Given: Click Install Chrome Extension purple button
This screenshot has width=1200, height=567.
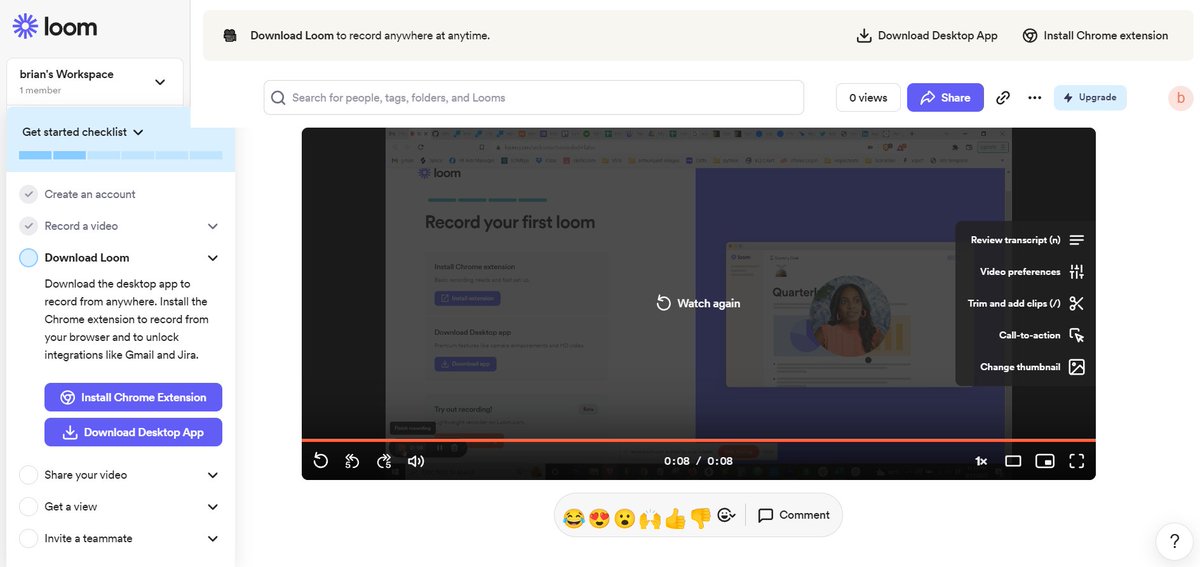Looking at the screenshot, I should point(133,397).
